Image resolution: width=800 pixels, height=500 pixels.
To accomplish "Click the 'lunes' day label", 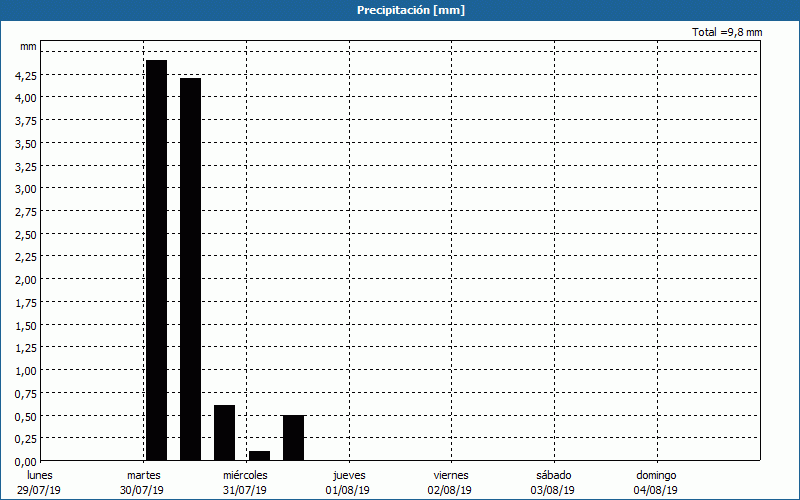I will [x=40, y=475].
